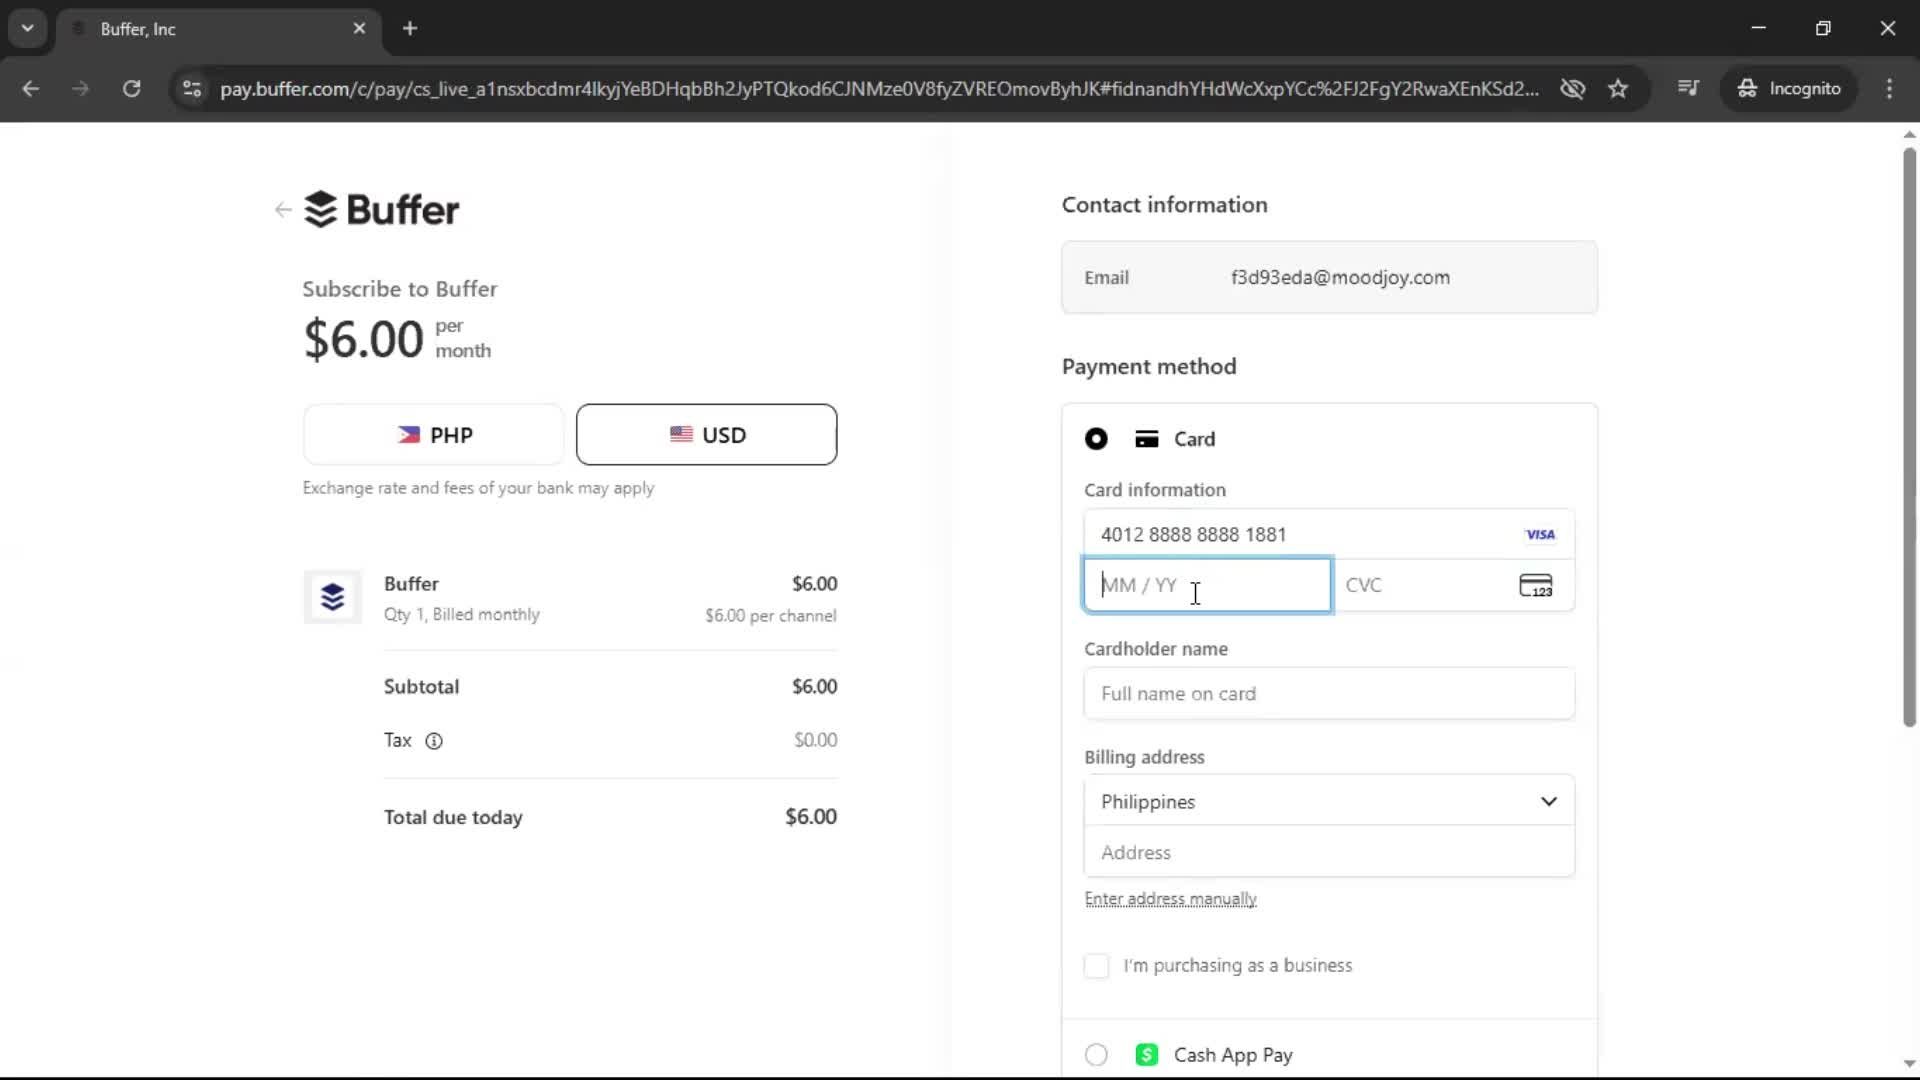Screen dimensions: 1920x1080
Task: Click the Enter address manually link
Action: [x=1170, y=898]
